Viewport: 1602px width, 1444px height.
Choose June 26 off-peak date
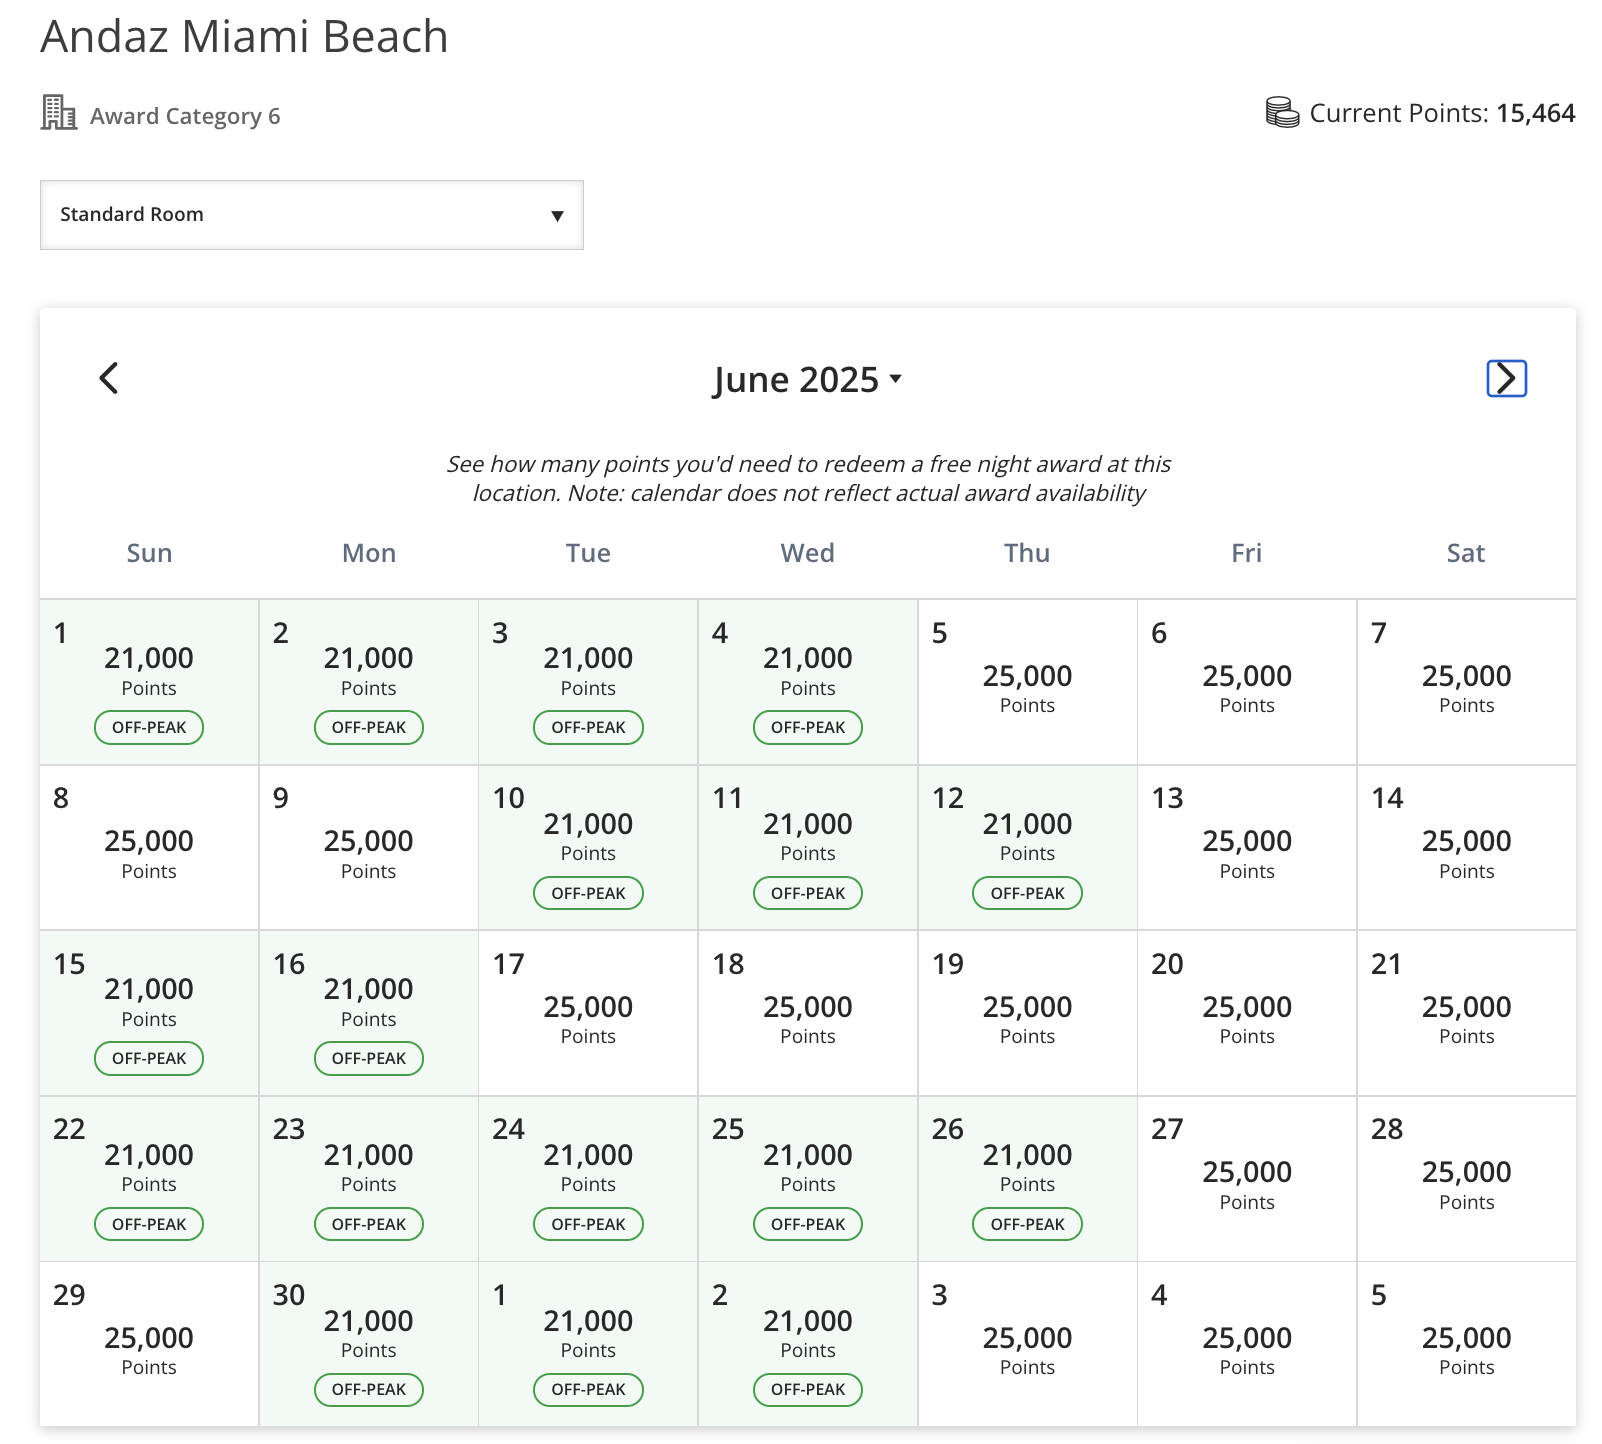click(1027, 1179)
